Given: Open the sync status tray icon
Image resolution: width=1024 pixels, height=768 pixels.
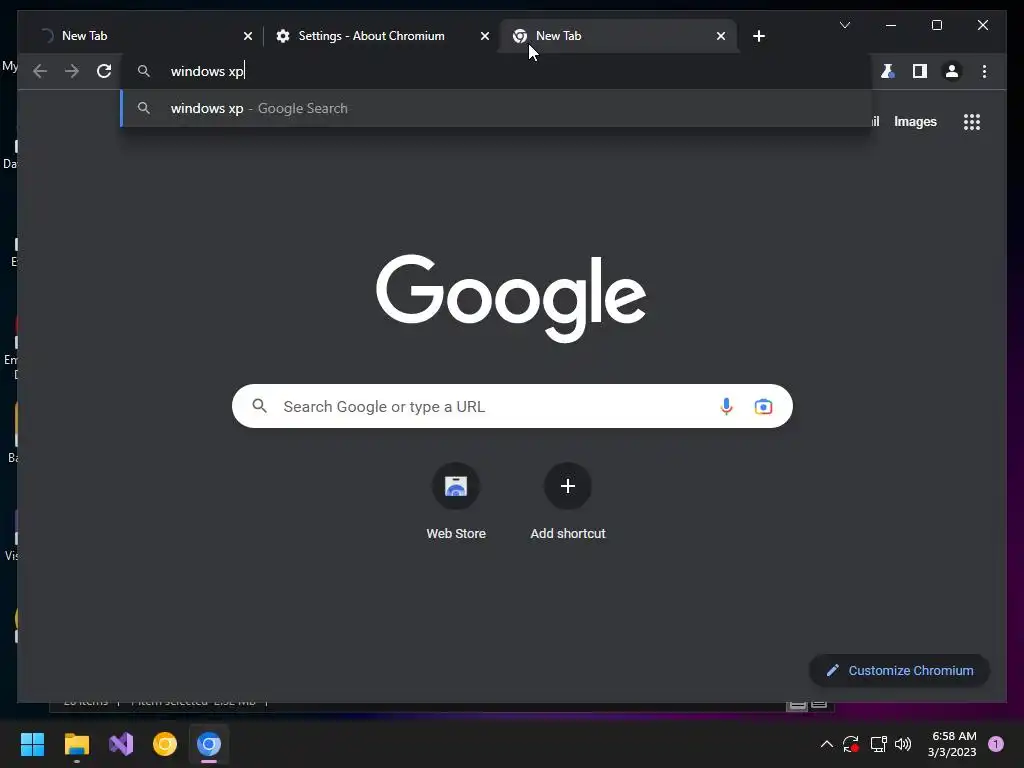Looking at the screenshot, I should (x=850, y=744).
